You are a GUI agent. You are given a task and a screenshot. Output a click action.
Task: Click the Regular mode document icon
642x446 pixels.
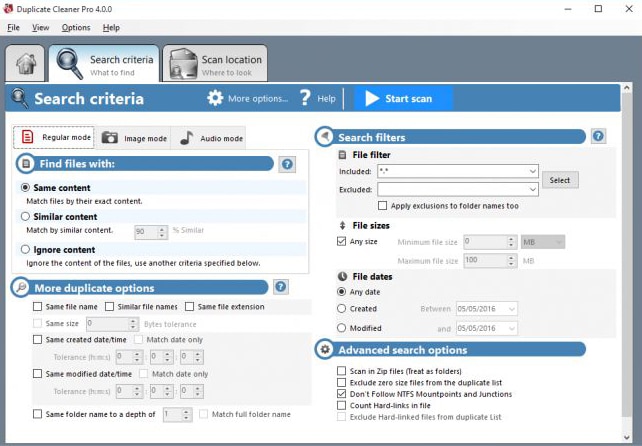pyautogui.click(x=27, y=137)
